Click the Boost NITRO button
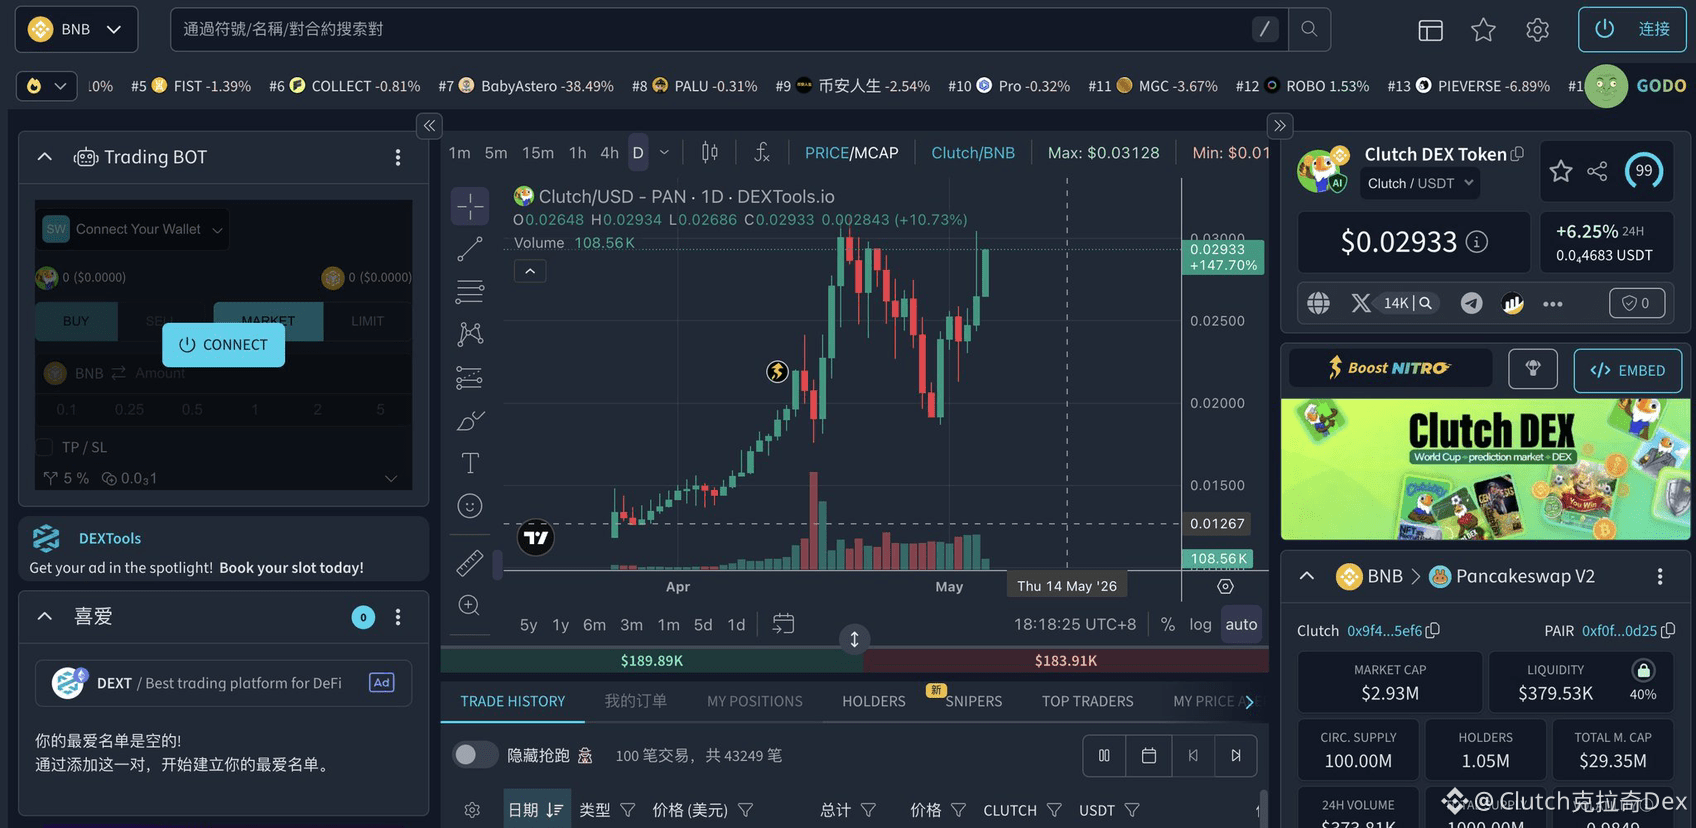Screen dimensions: 1696x828 click(x=1391, y=368)
